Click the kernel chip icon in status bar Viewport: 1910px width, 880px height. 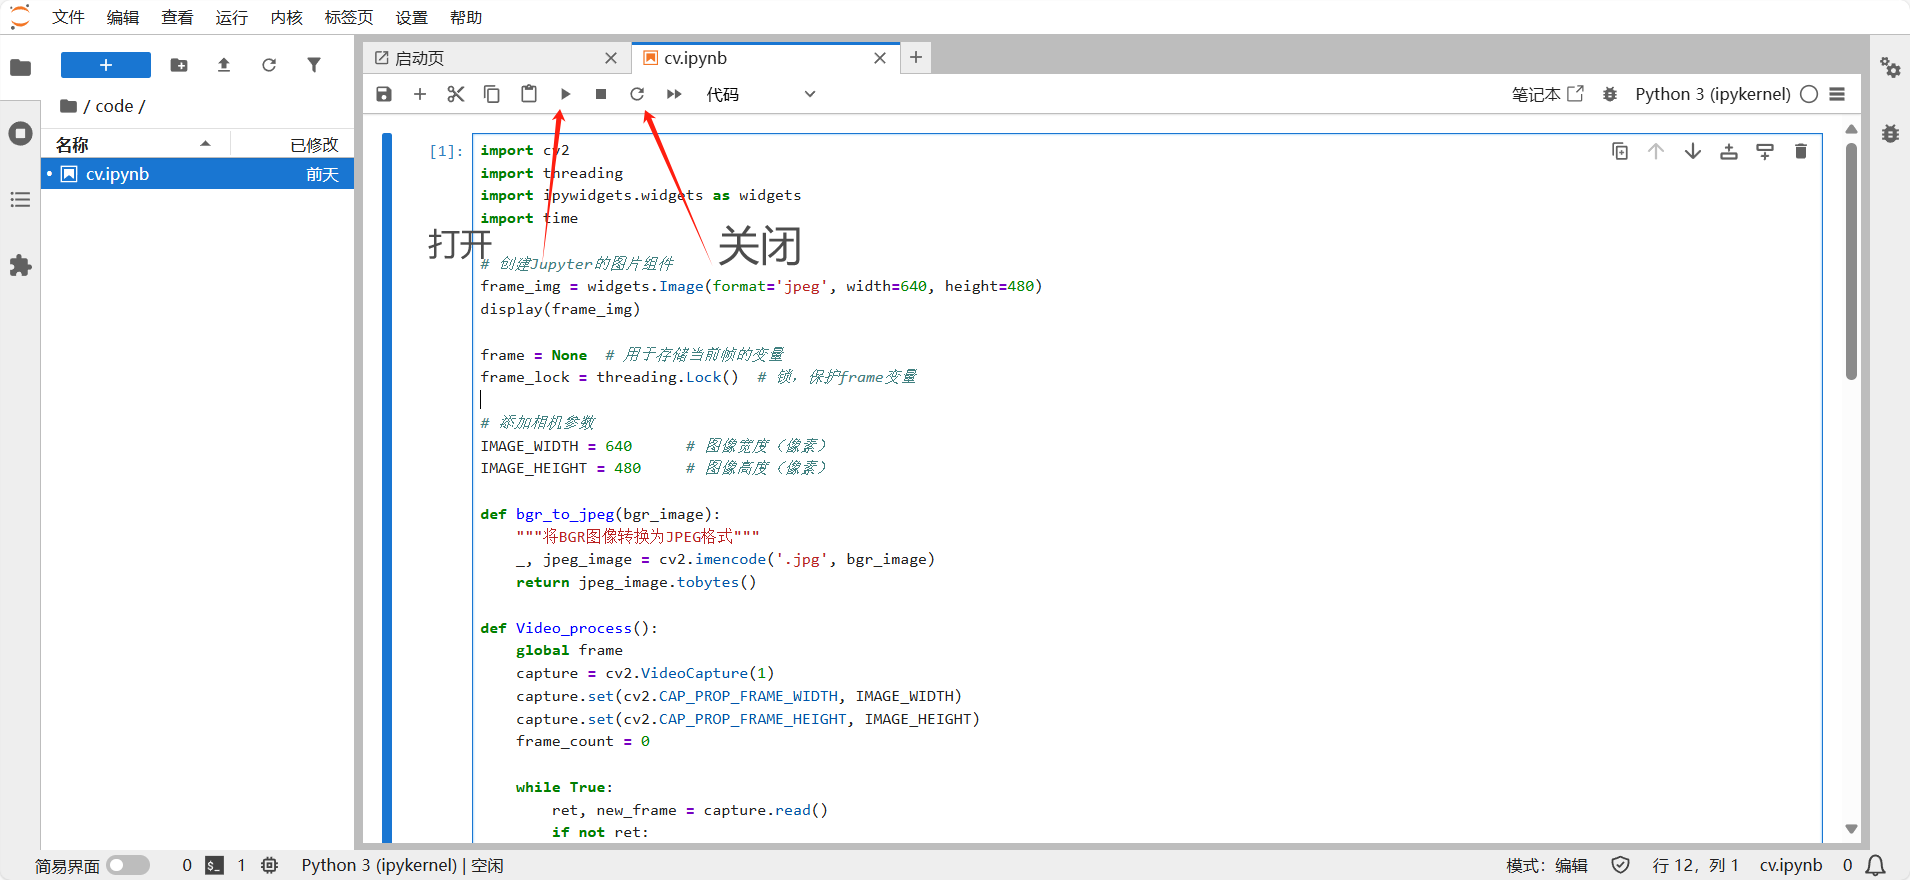269,865
